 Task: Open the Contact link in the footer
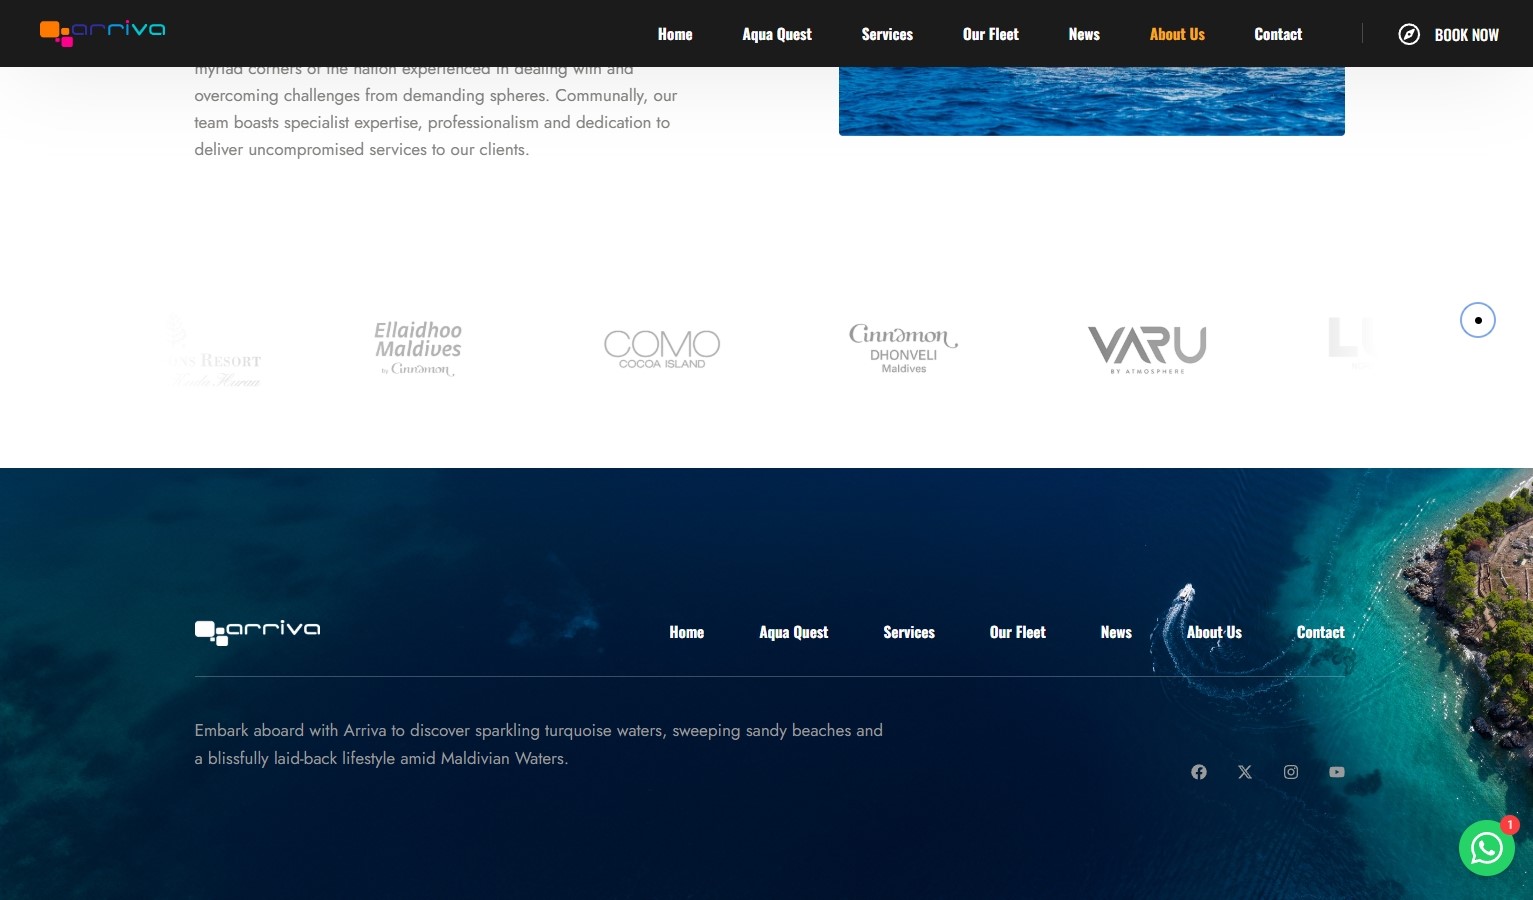click(x=1320, y=632)
